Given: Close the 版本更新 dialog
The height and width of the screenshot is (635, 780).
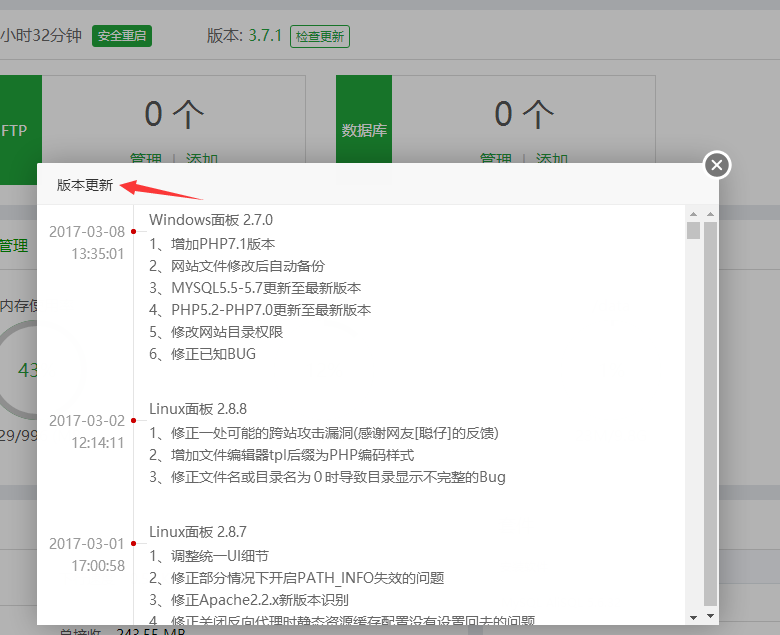Looking at the screenshot, I should click(x=717, y=165).
